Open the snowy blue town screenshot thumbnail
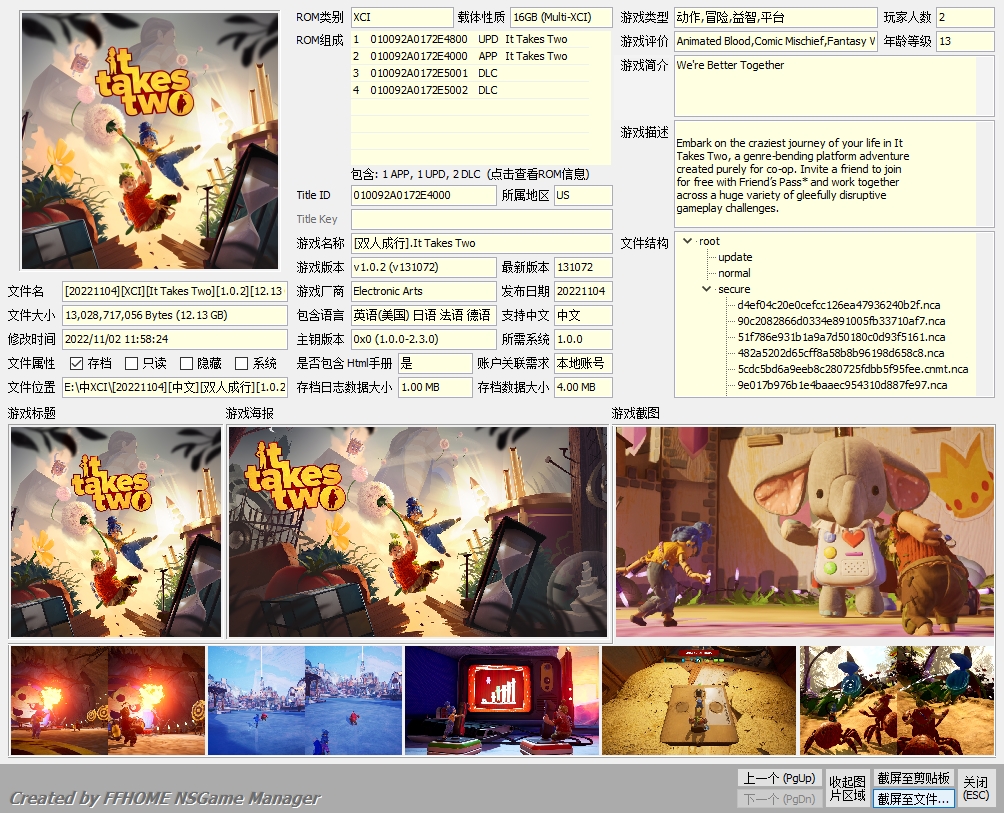Screen dimensions: 1004x813 click(305, 700)
